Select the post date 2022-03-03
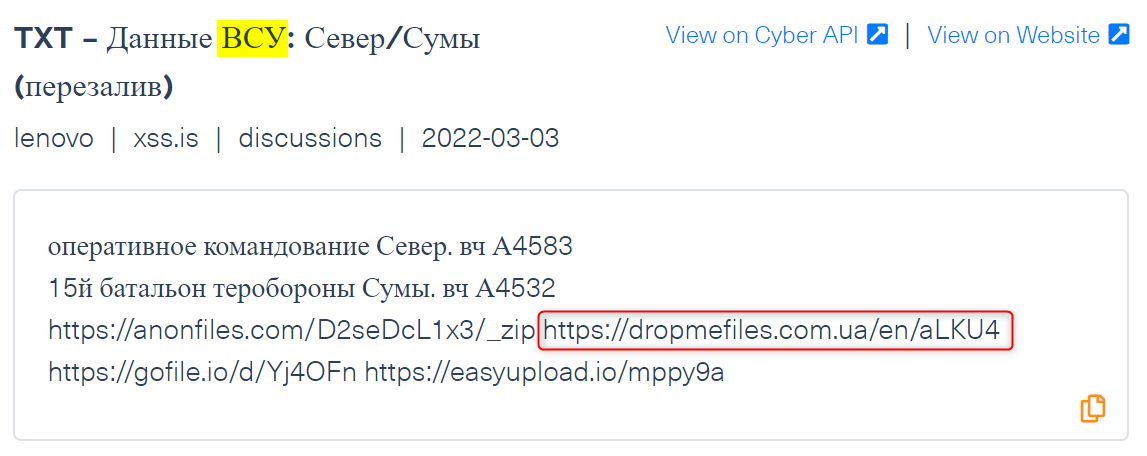Viewport: 1147px width, 456px height. pos(490,138)
